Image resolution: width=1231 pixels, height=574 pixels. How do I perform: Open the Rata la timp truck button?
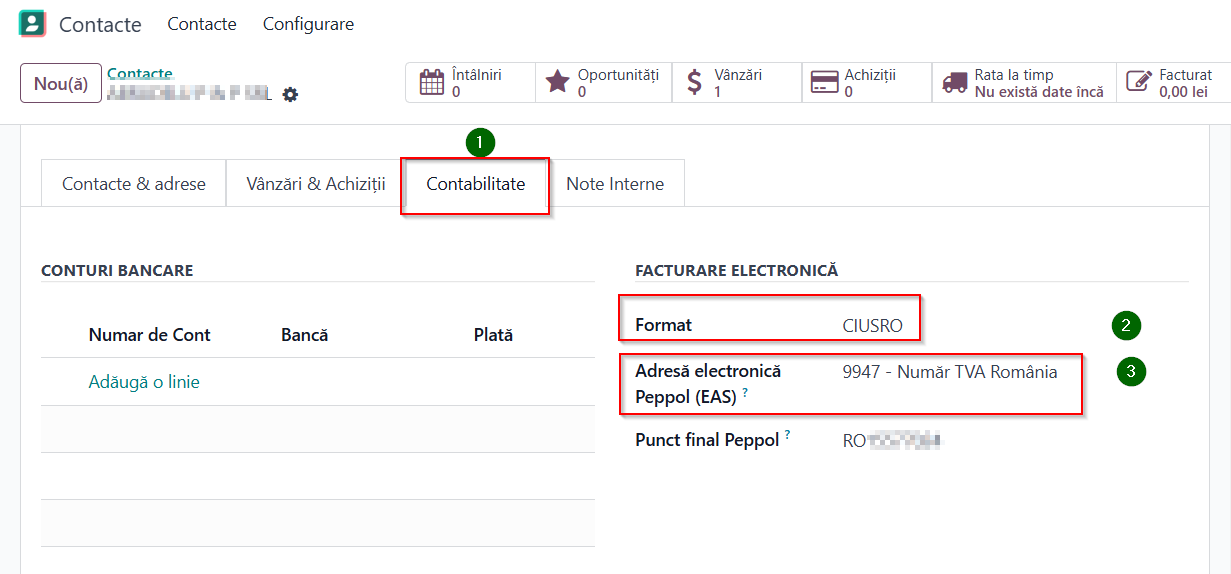click(1023, 83)
